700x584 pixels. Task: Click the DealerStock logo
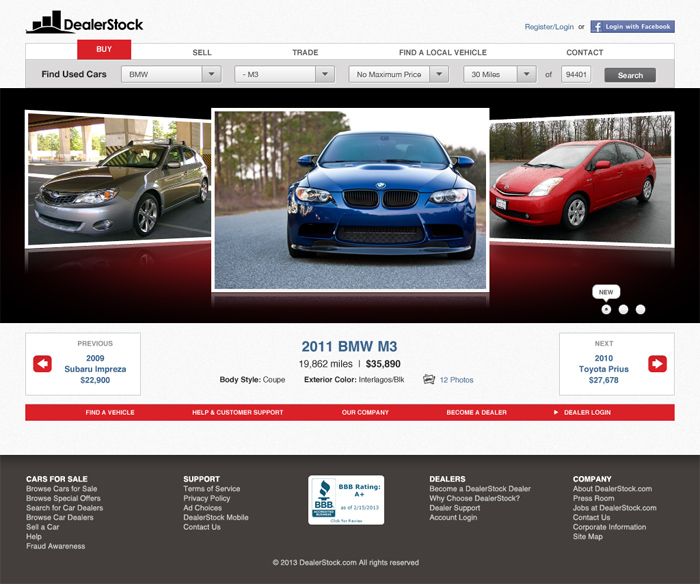point(85,22)
